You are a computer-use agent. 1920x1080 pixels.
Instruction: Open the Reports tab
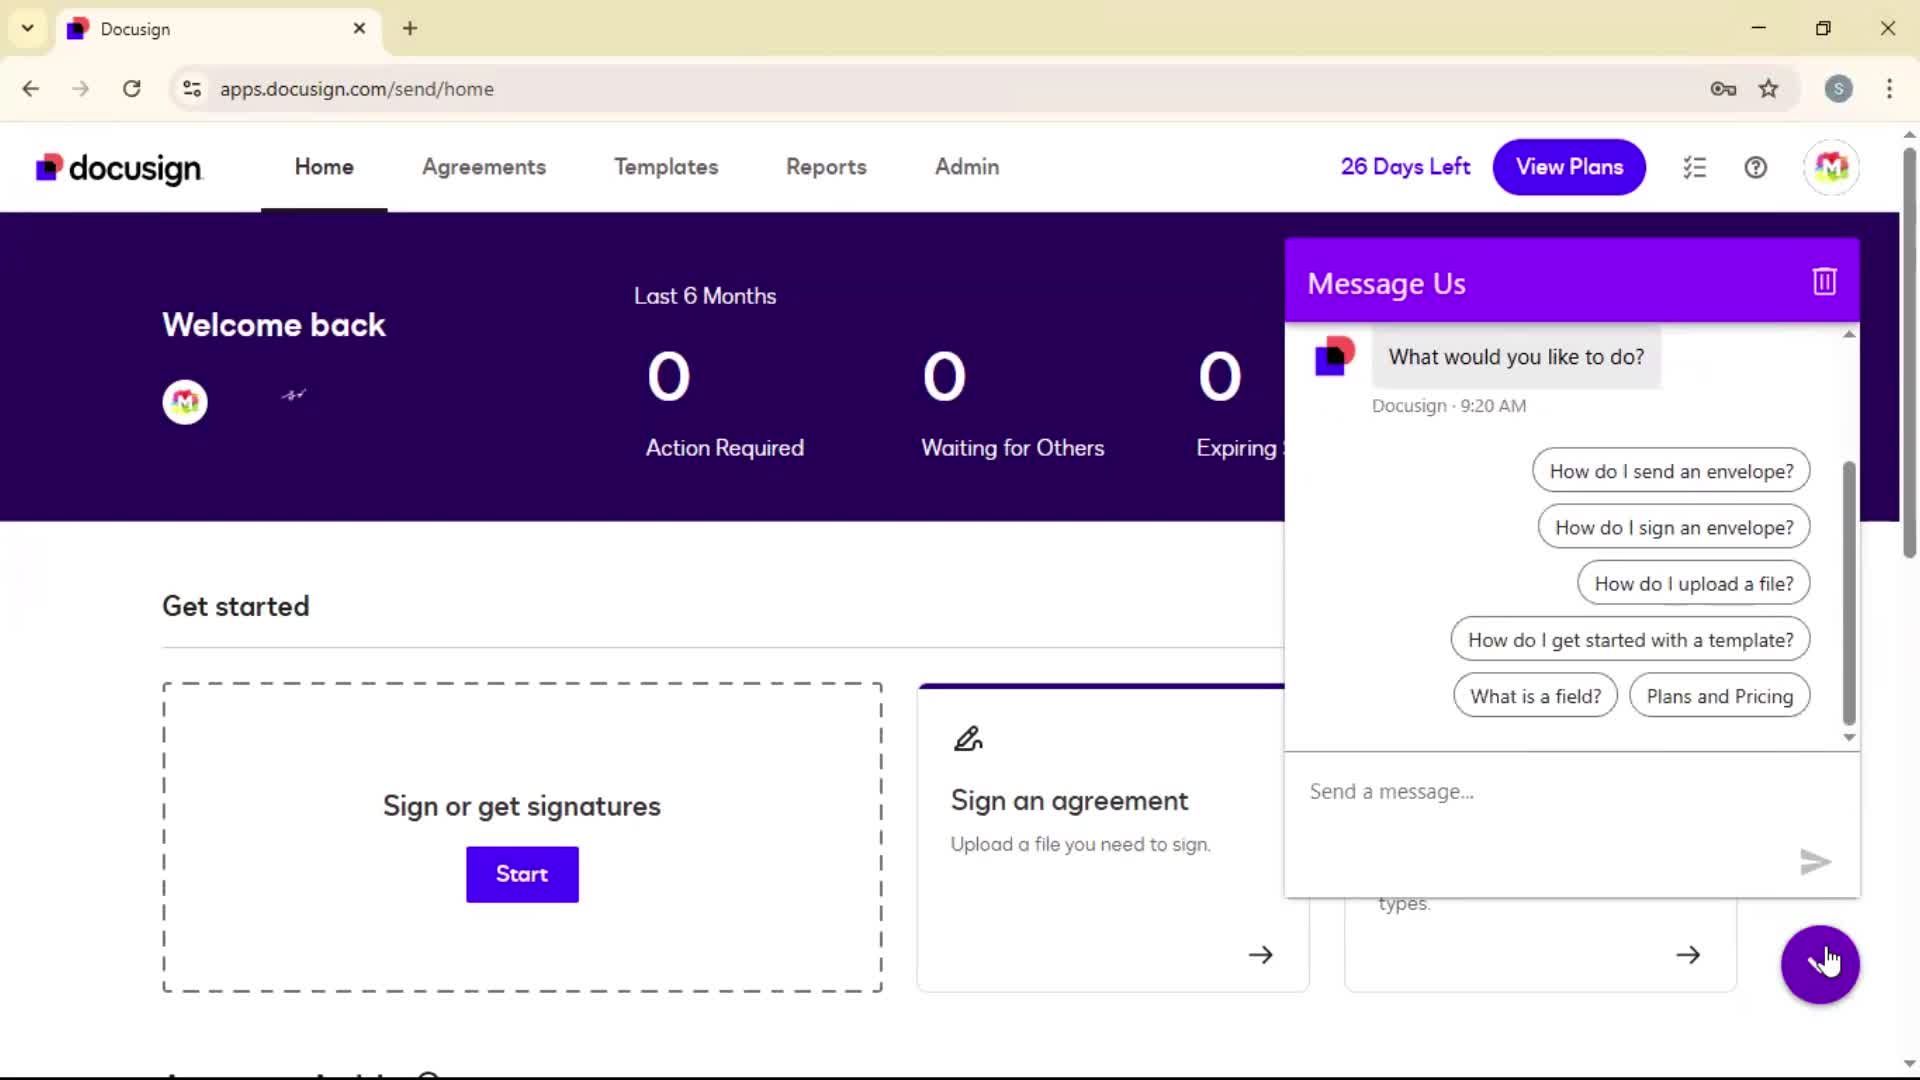point(826,167)
